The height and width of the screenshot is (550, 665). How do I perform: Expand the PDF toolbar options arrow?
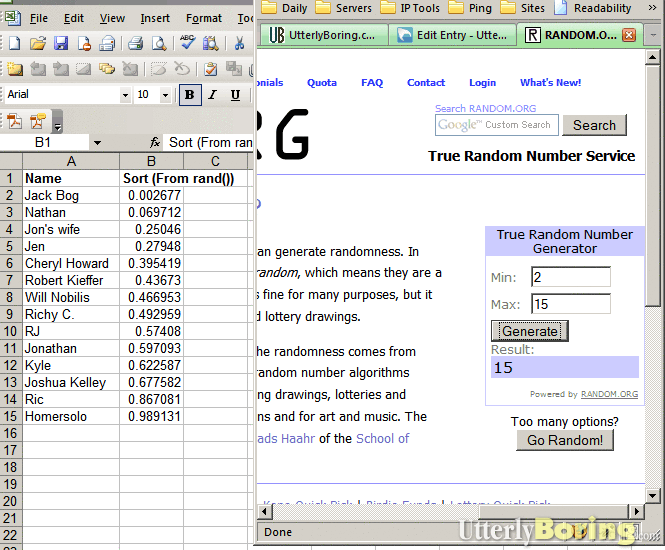pos(58,121)
